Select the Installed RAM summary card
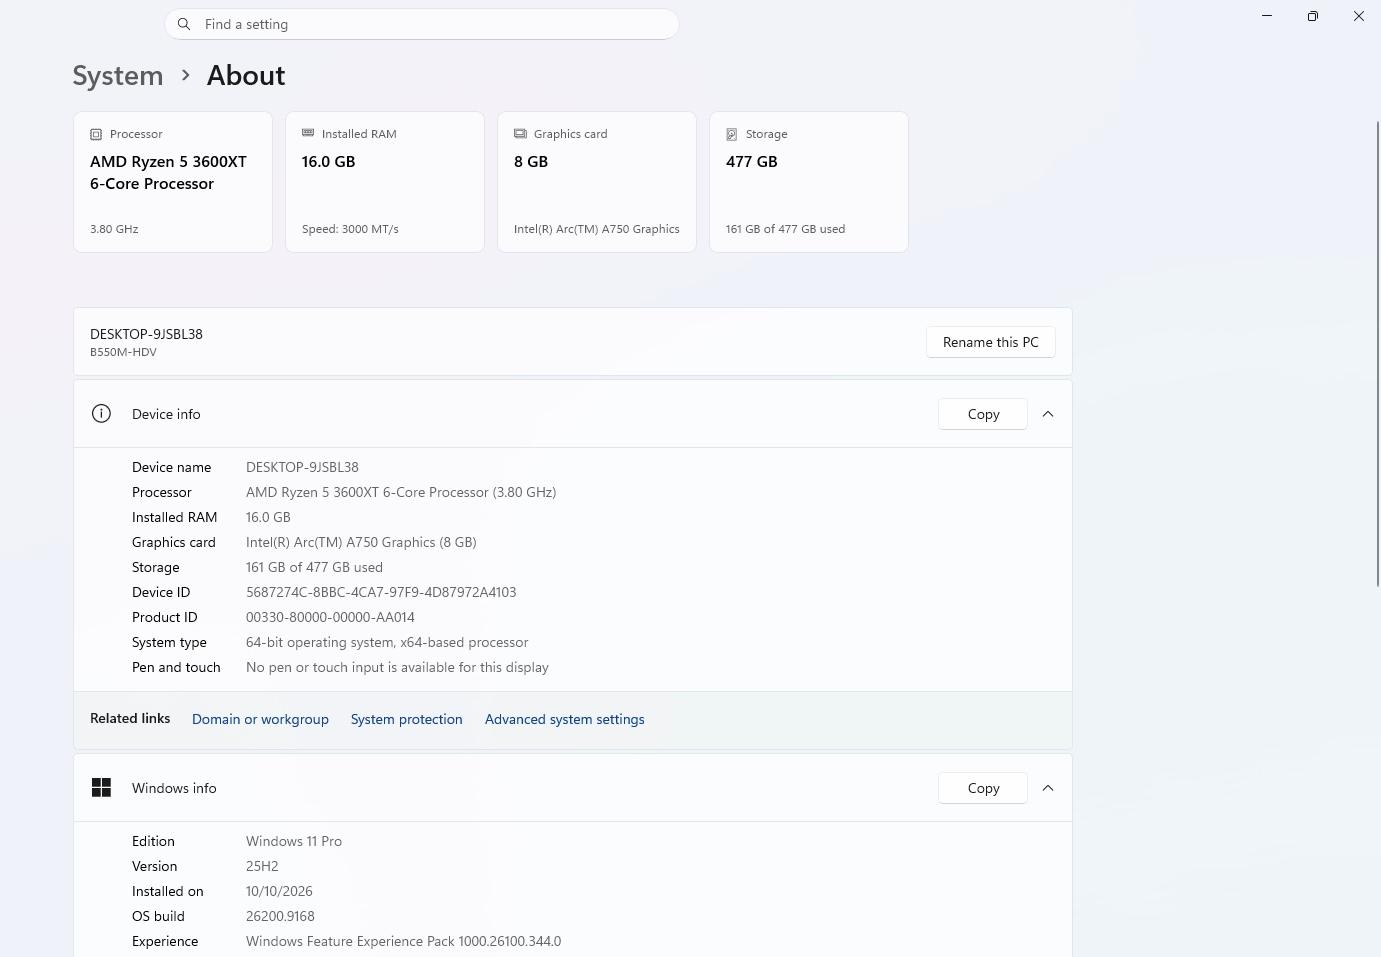This screenshot has width=1381, height=957. tap(385, 182)
